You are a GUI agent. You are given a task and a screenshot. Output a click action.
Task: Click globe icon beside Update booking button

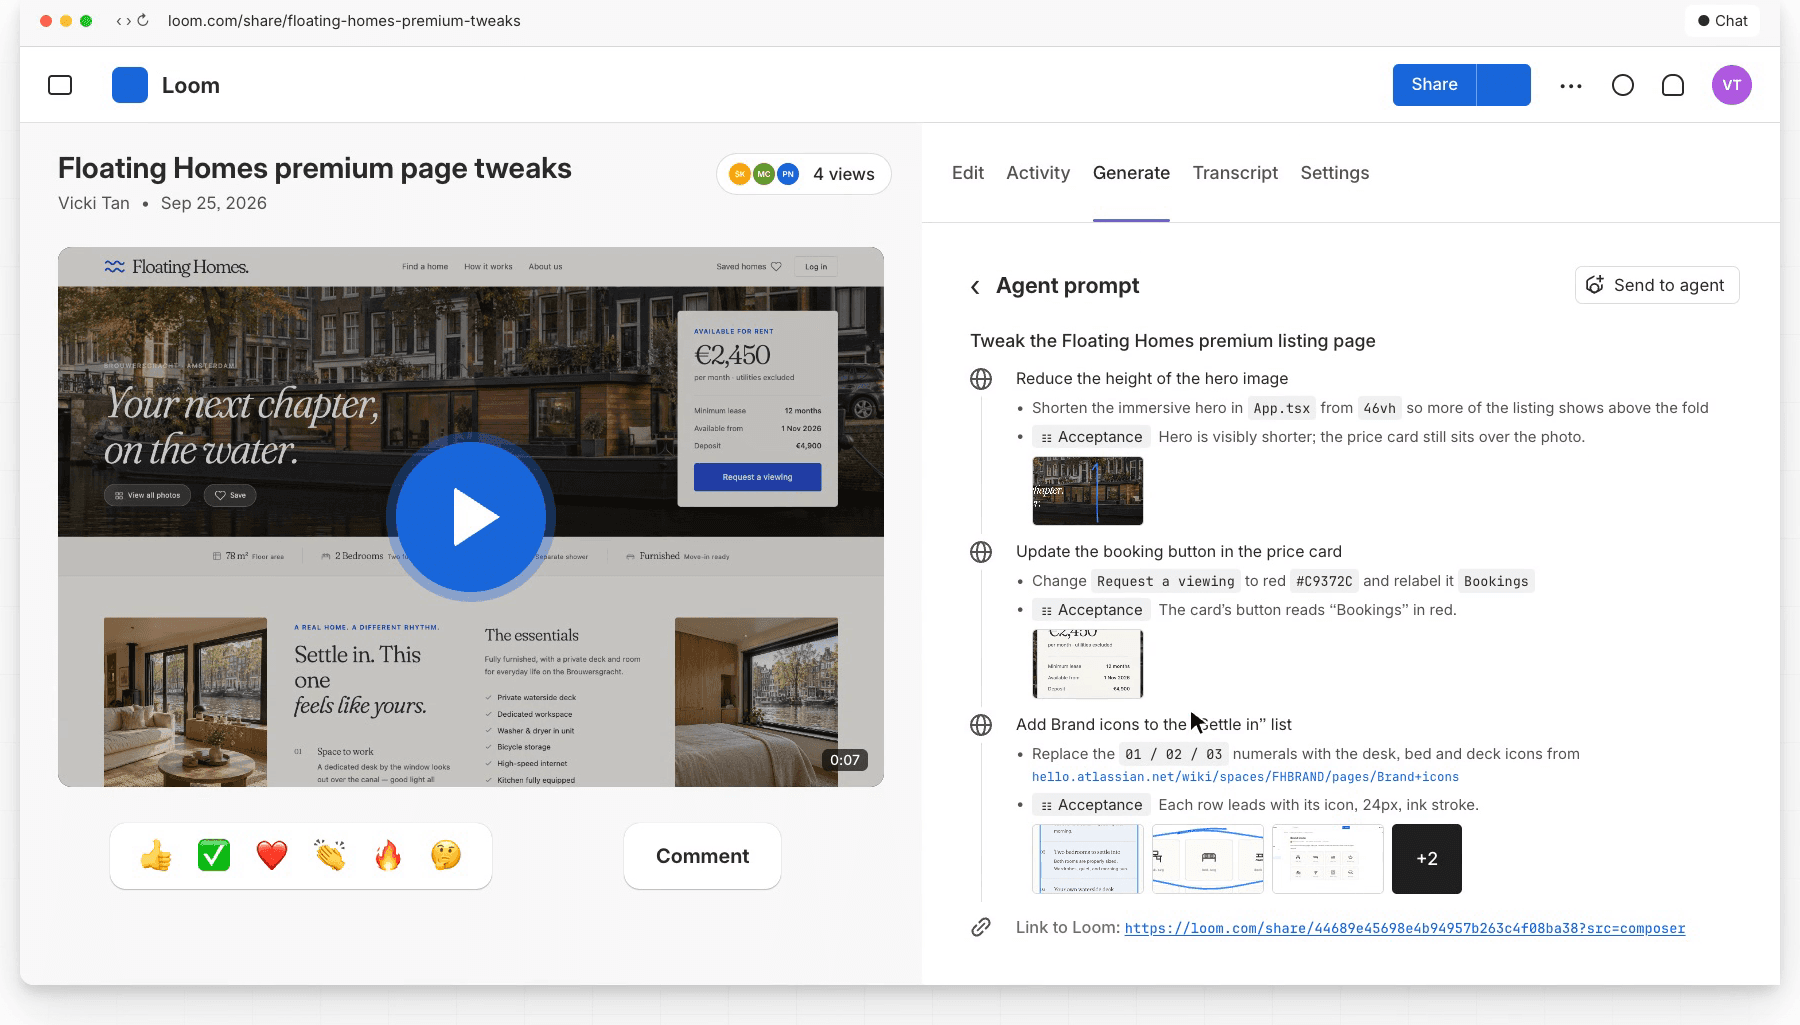click(x=981, y=552)
